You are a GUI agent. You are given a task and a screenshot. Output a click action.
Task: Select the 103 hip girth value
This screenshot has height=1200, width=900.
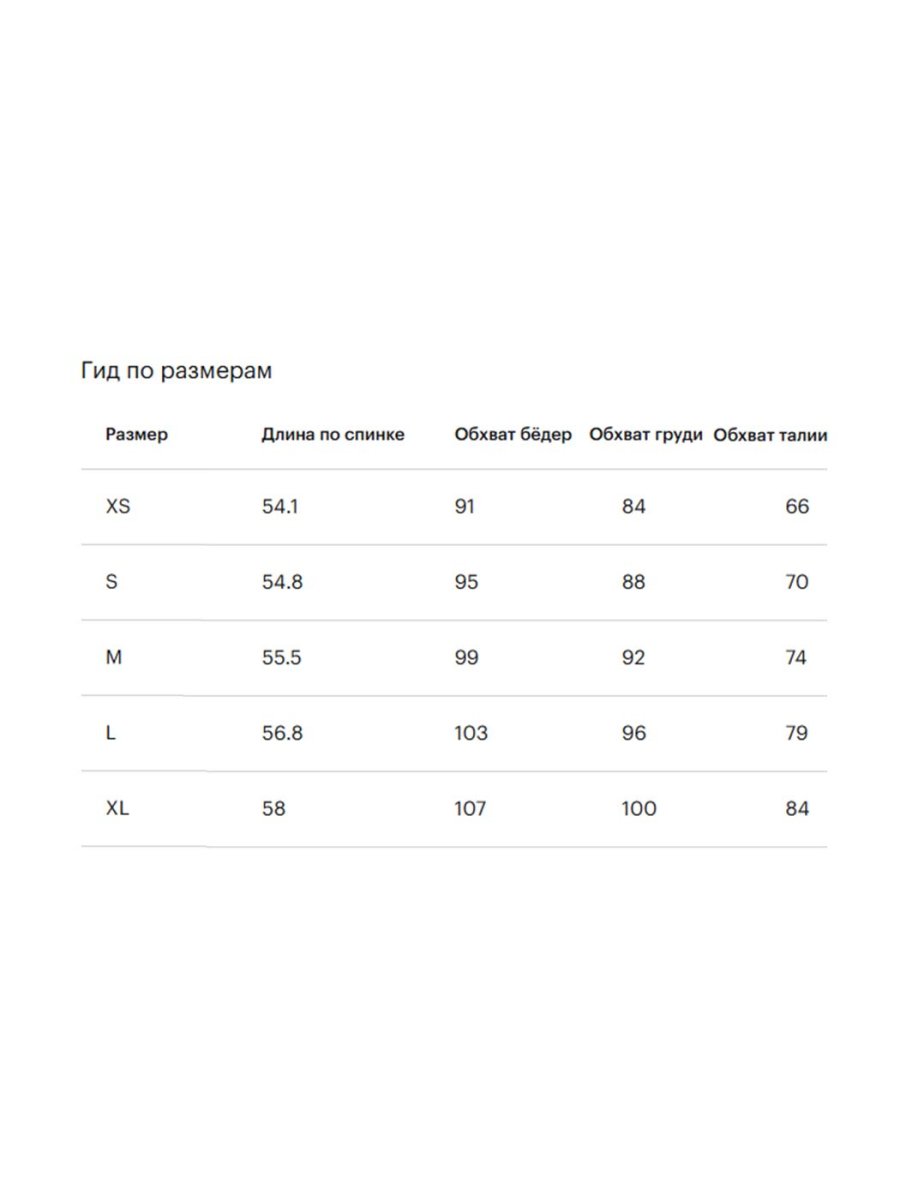click(471, 733)
